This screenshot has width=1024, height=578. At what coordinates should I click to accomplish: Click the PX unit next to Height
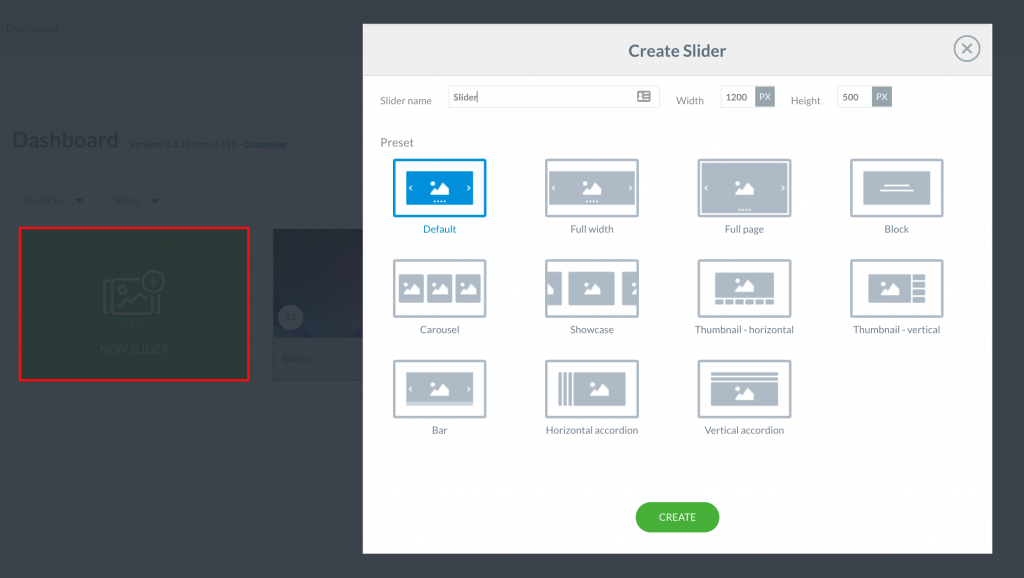[x=882, y=97]
